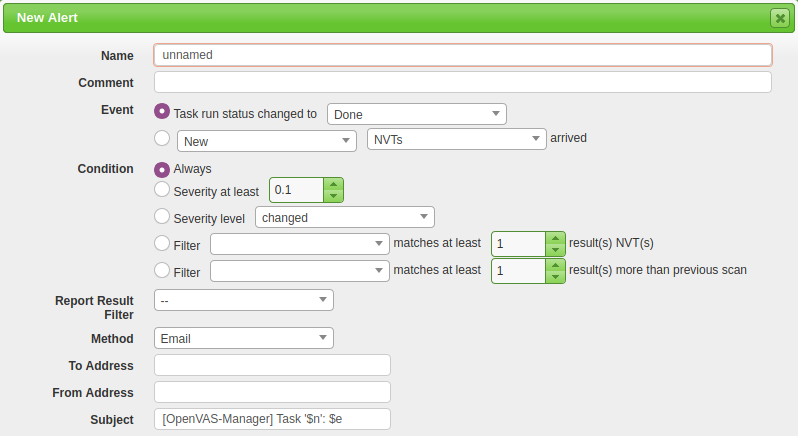Decrease the NVT(s) match count
The width and height of the screenshot is (798, 436).
(556, 249)
